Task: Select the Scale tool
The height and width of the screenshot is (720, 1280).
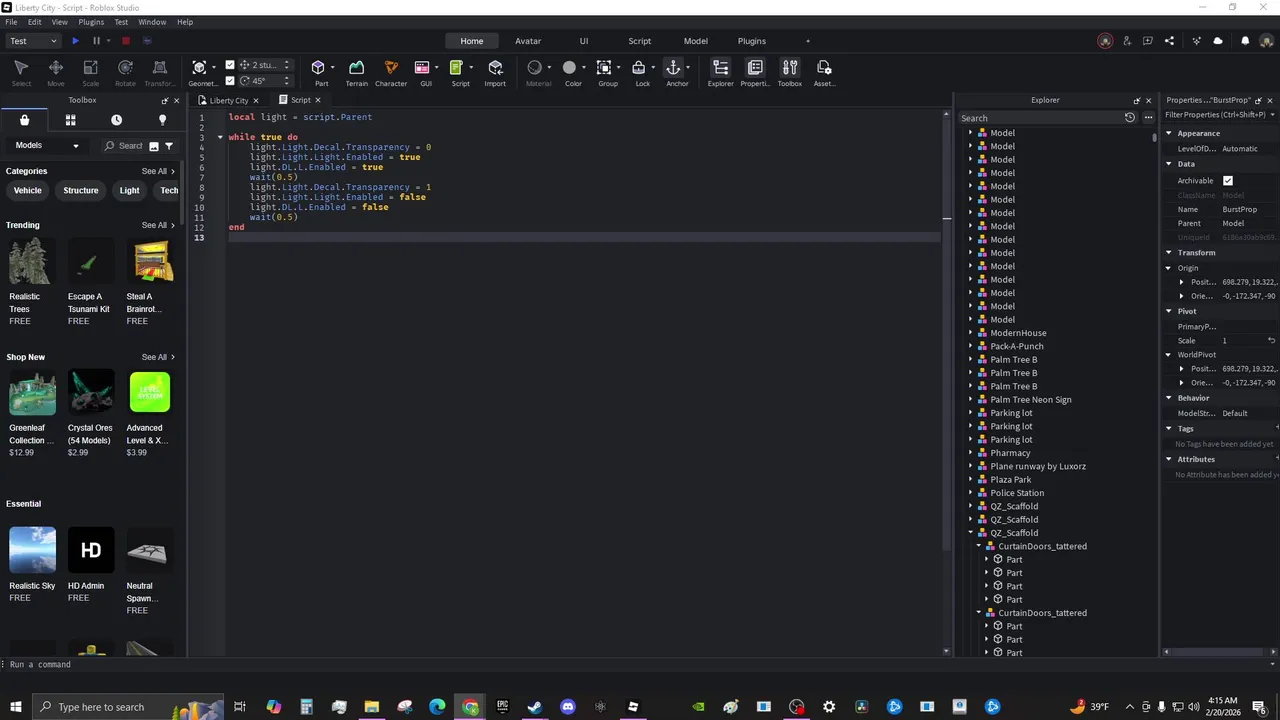Action: (90, 73)
